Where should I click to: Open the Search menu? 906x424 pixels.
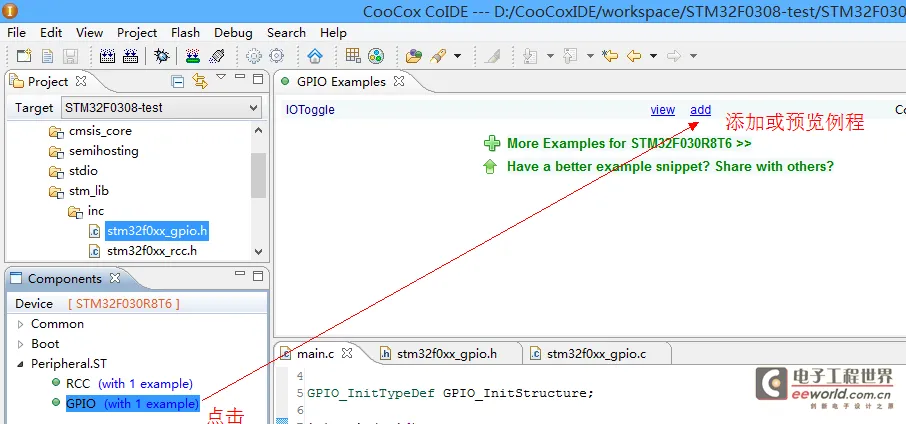coord(286,32)
